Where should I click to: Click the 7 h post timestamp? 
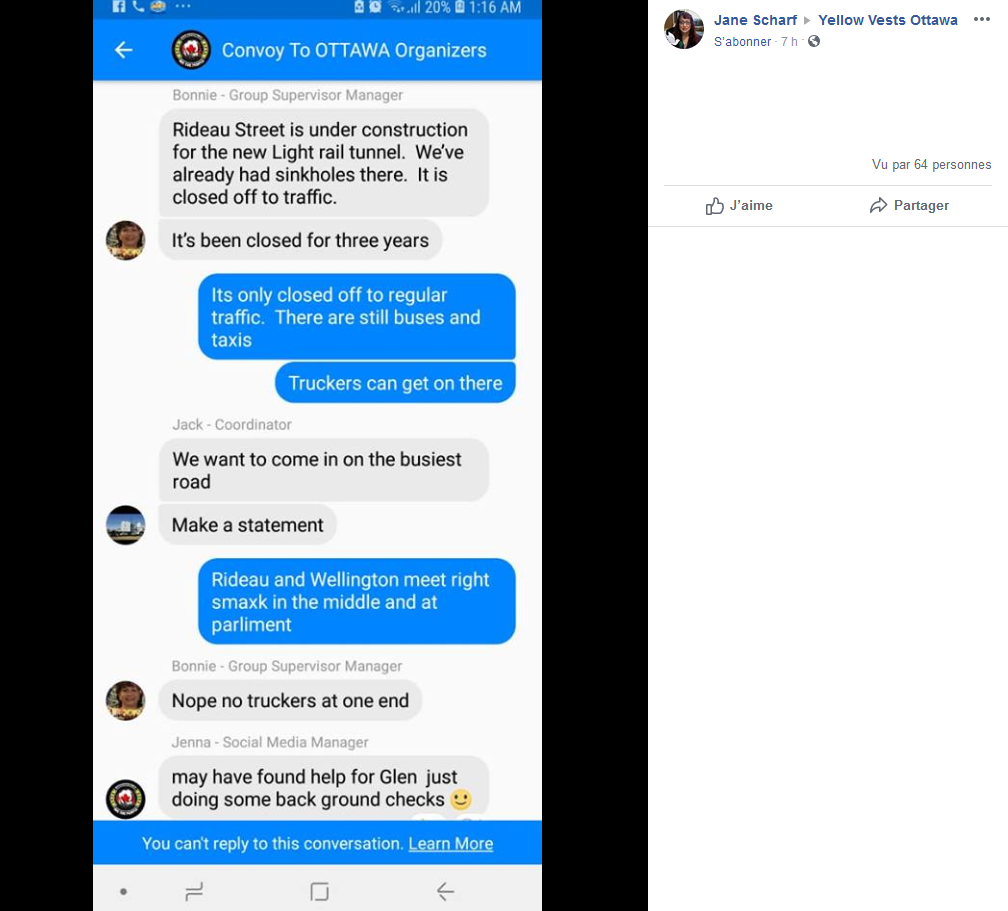click(789, 42)
